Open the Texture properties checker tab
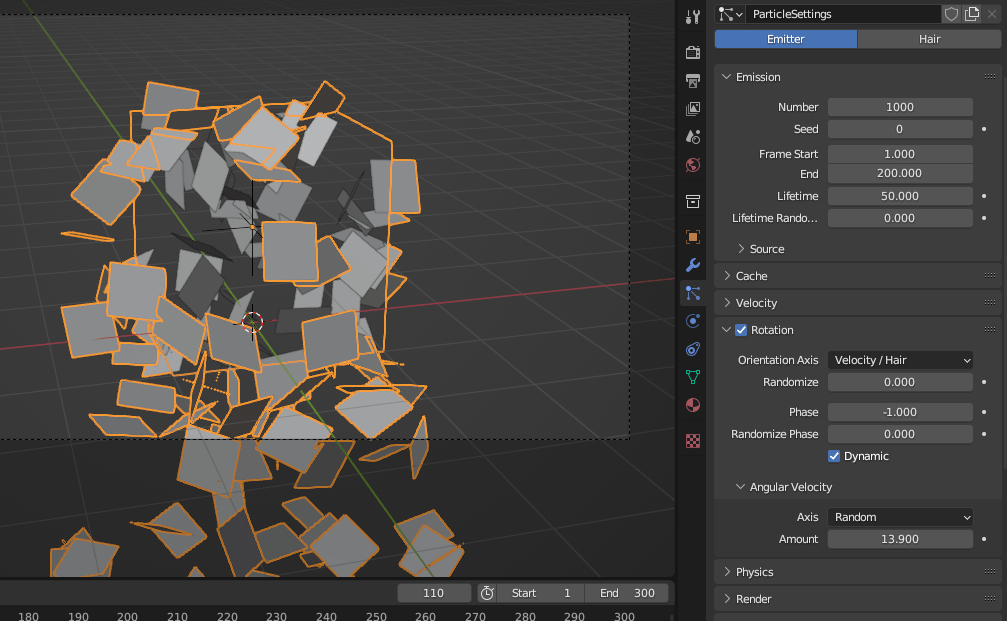This screenshot has height=621, width=1007. point(692,440)
